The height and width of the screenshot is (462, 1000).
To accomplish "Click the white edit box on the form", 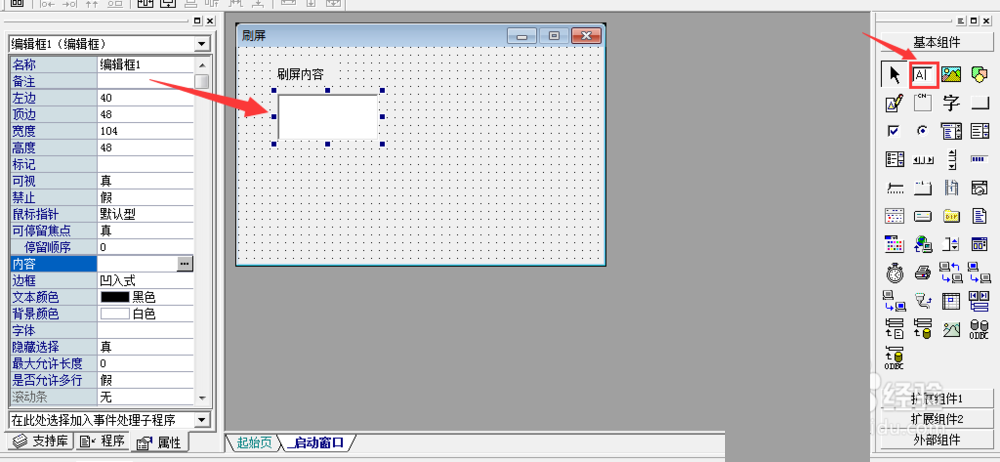I will (x=328, y=117).
